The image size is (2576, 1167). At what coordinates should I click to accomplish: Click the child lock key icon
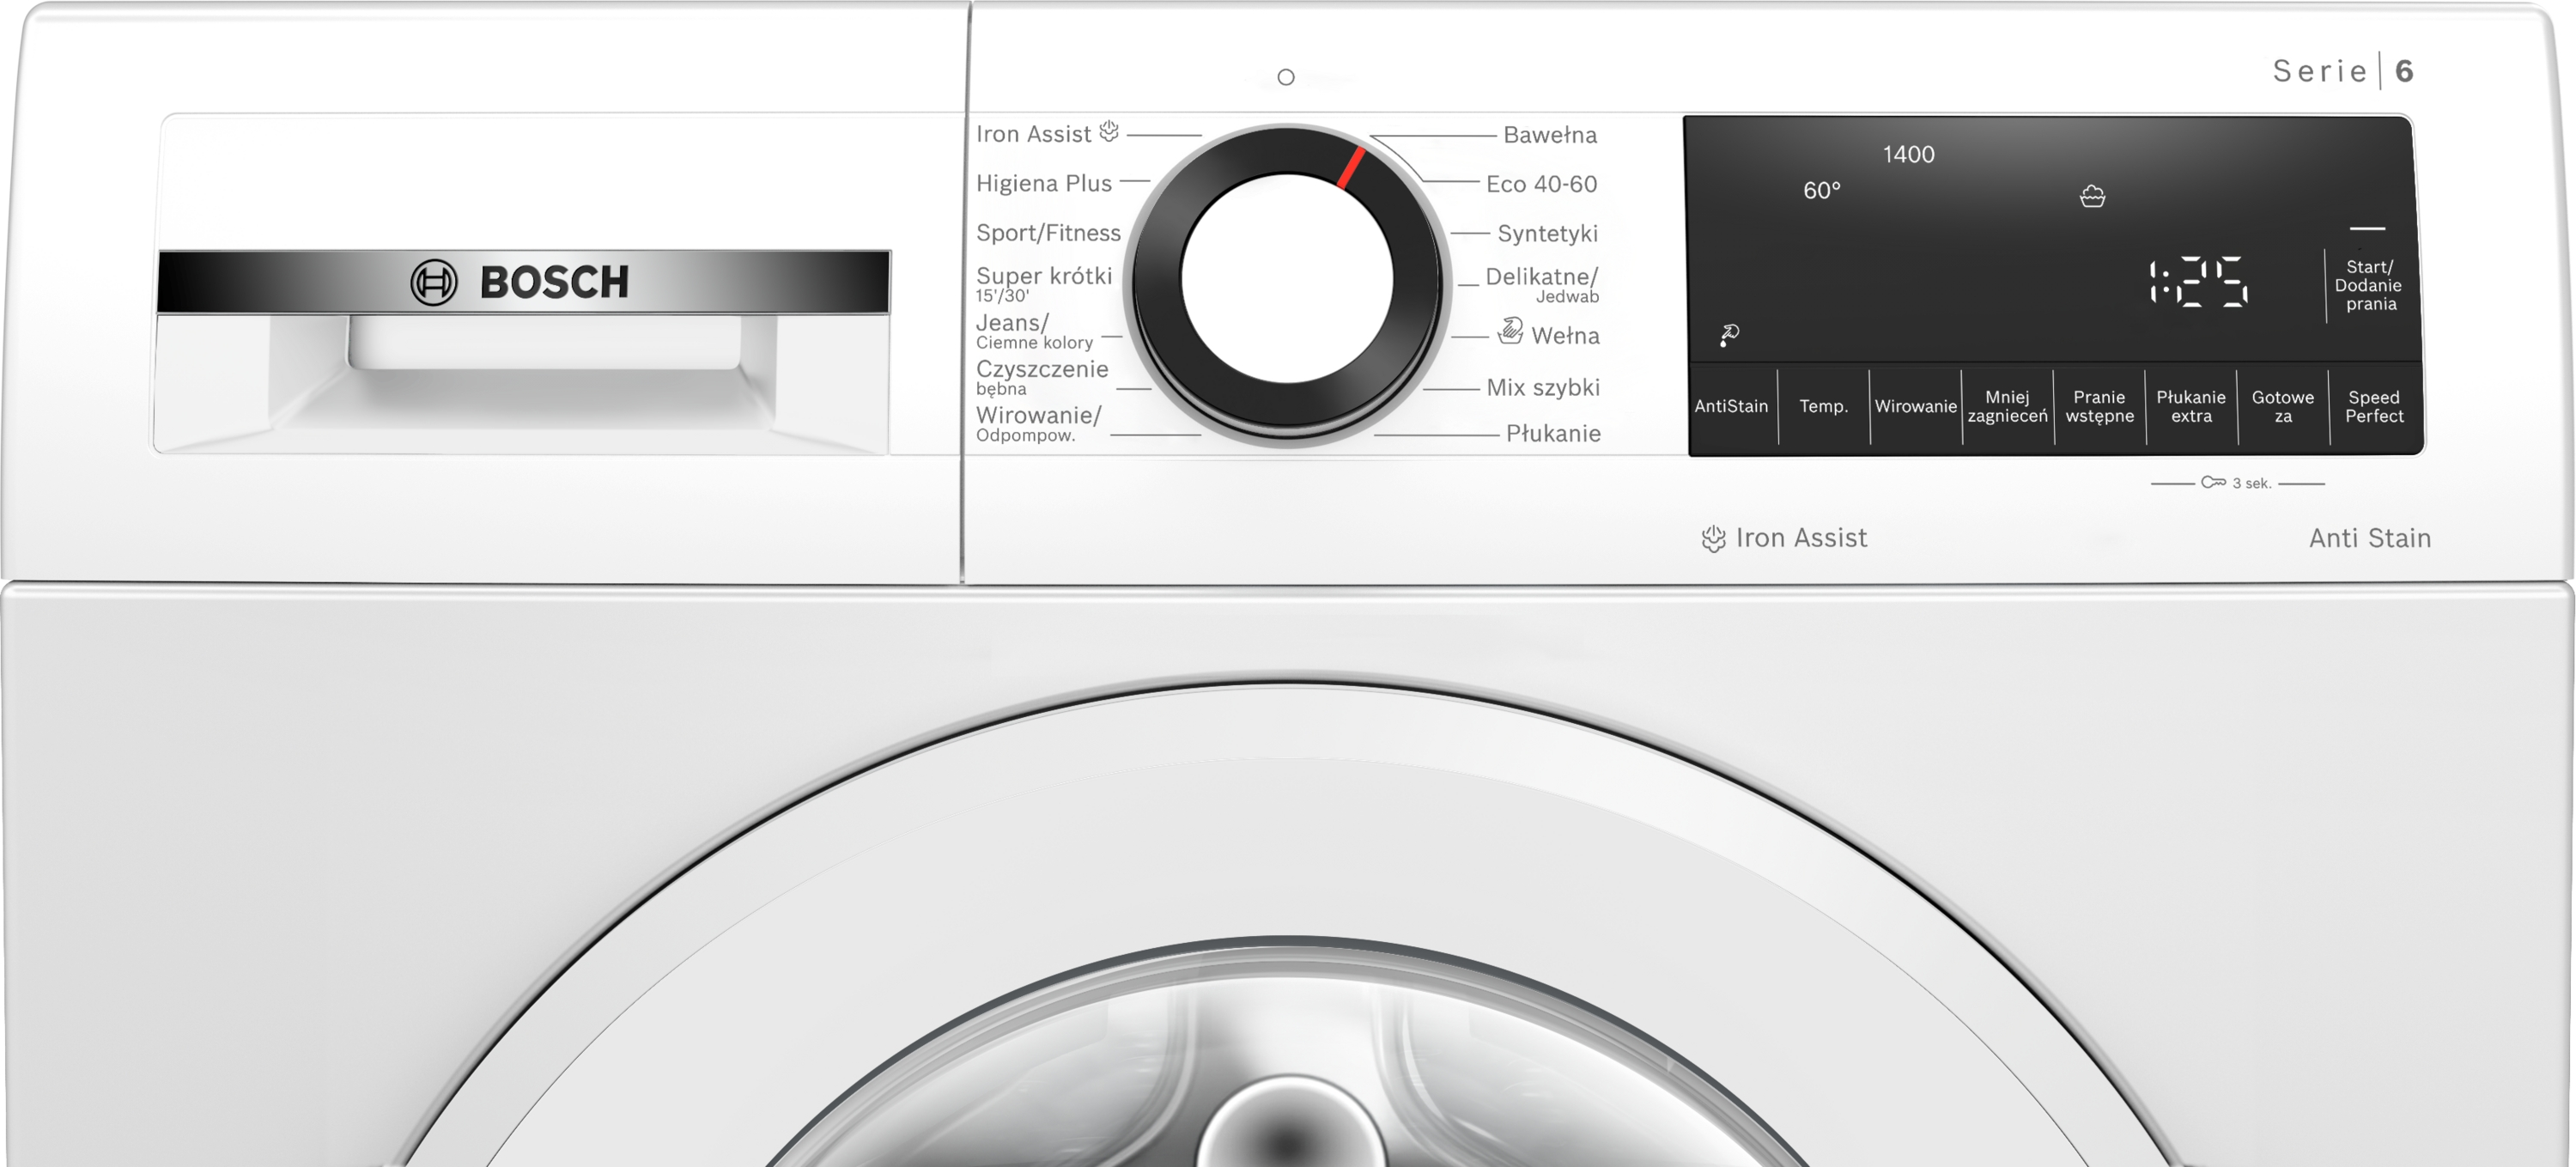(x=2213, y=482)
